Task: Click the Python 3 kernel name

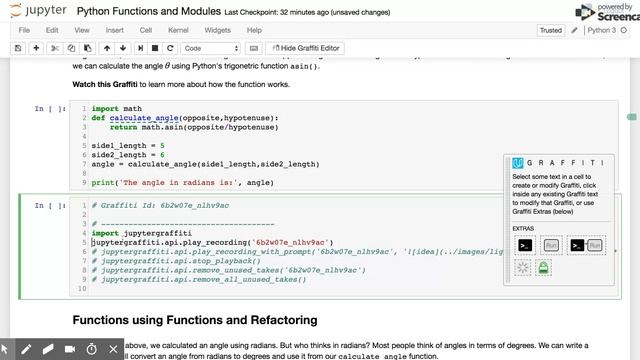Action: pyautogui.click(x=602, y=30)
